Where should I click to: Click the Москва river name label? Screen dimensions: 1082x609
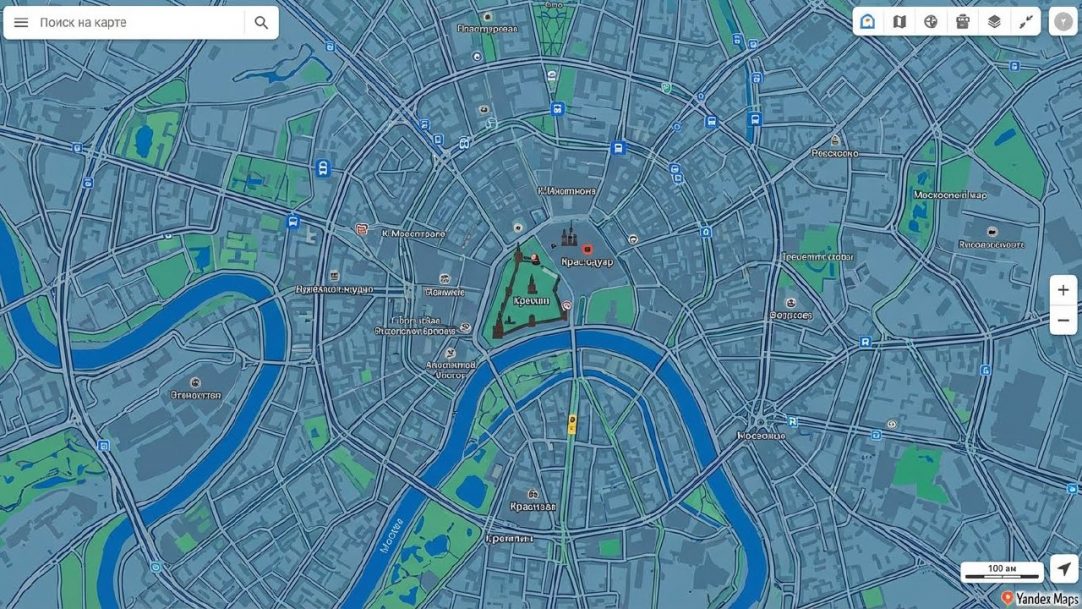point(391,535)
